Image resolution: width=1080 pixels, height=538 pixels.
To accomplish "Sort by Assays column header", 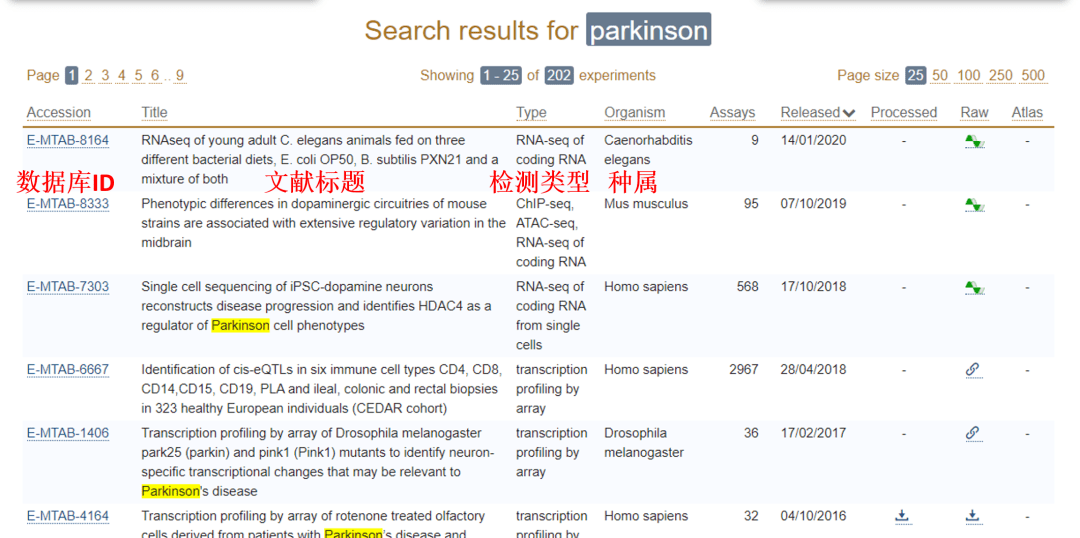I will pyautogui.click(x=732, y=112).
